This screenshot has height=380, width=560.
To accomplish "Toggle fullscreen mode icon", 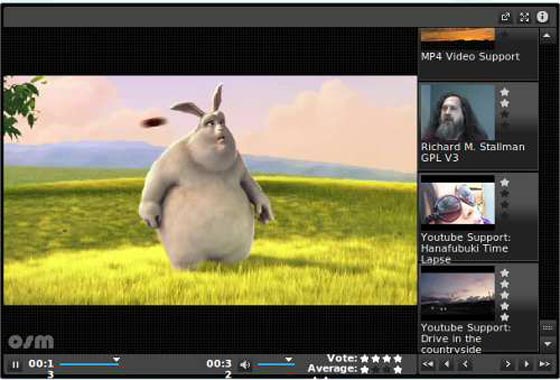I will (x=524, y=17).
